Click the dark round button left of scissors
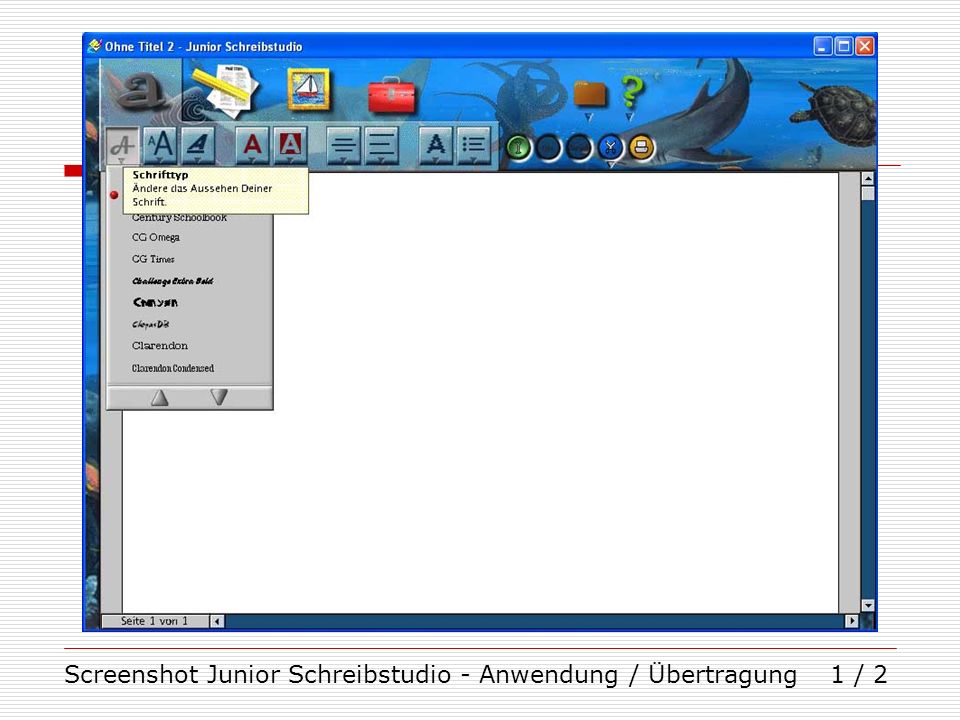 click(579, 148)
